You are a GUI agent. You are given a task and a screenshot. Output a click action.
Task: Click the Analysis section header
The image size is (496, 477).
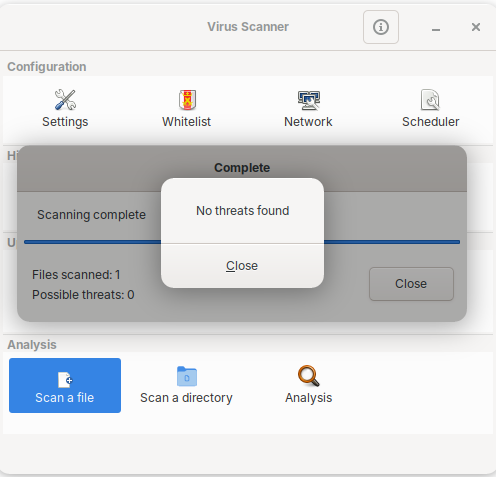pos(32,345)
